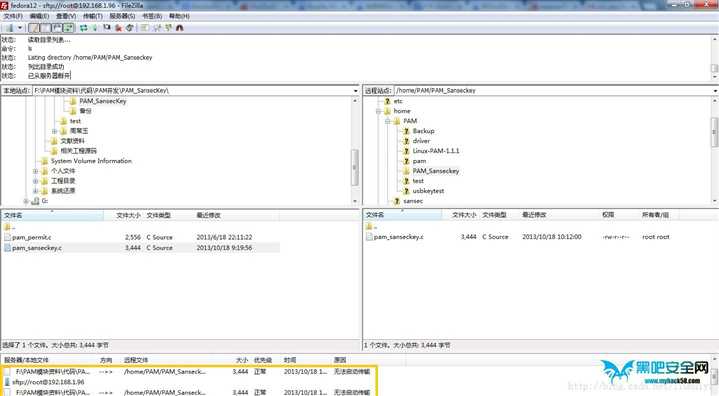Select PAM_Sanseckey in remote tree
719x396 pixels.
tap(436, 171)
